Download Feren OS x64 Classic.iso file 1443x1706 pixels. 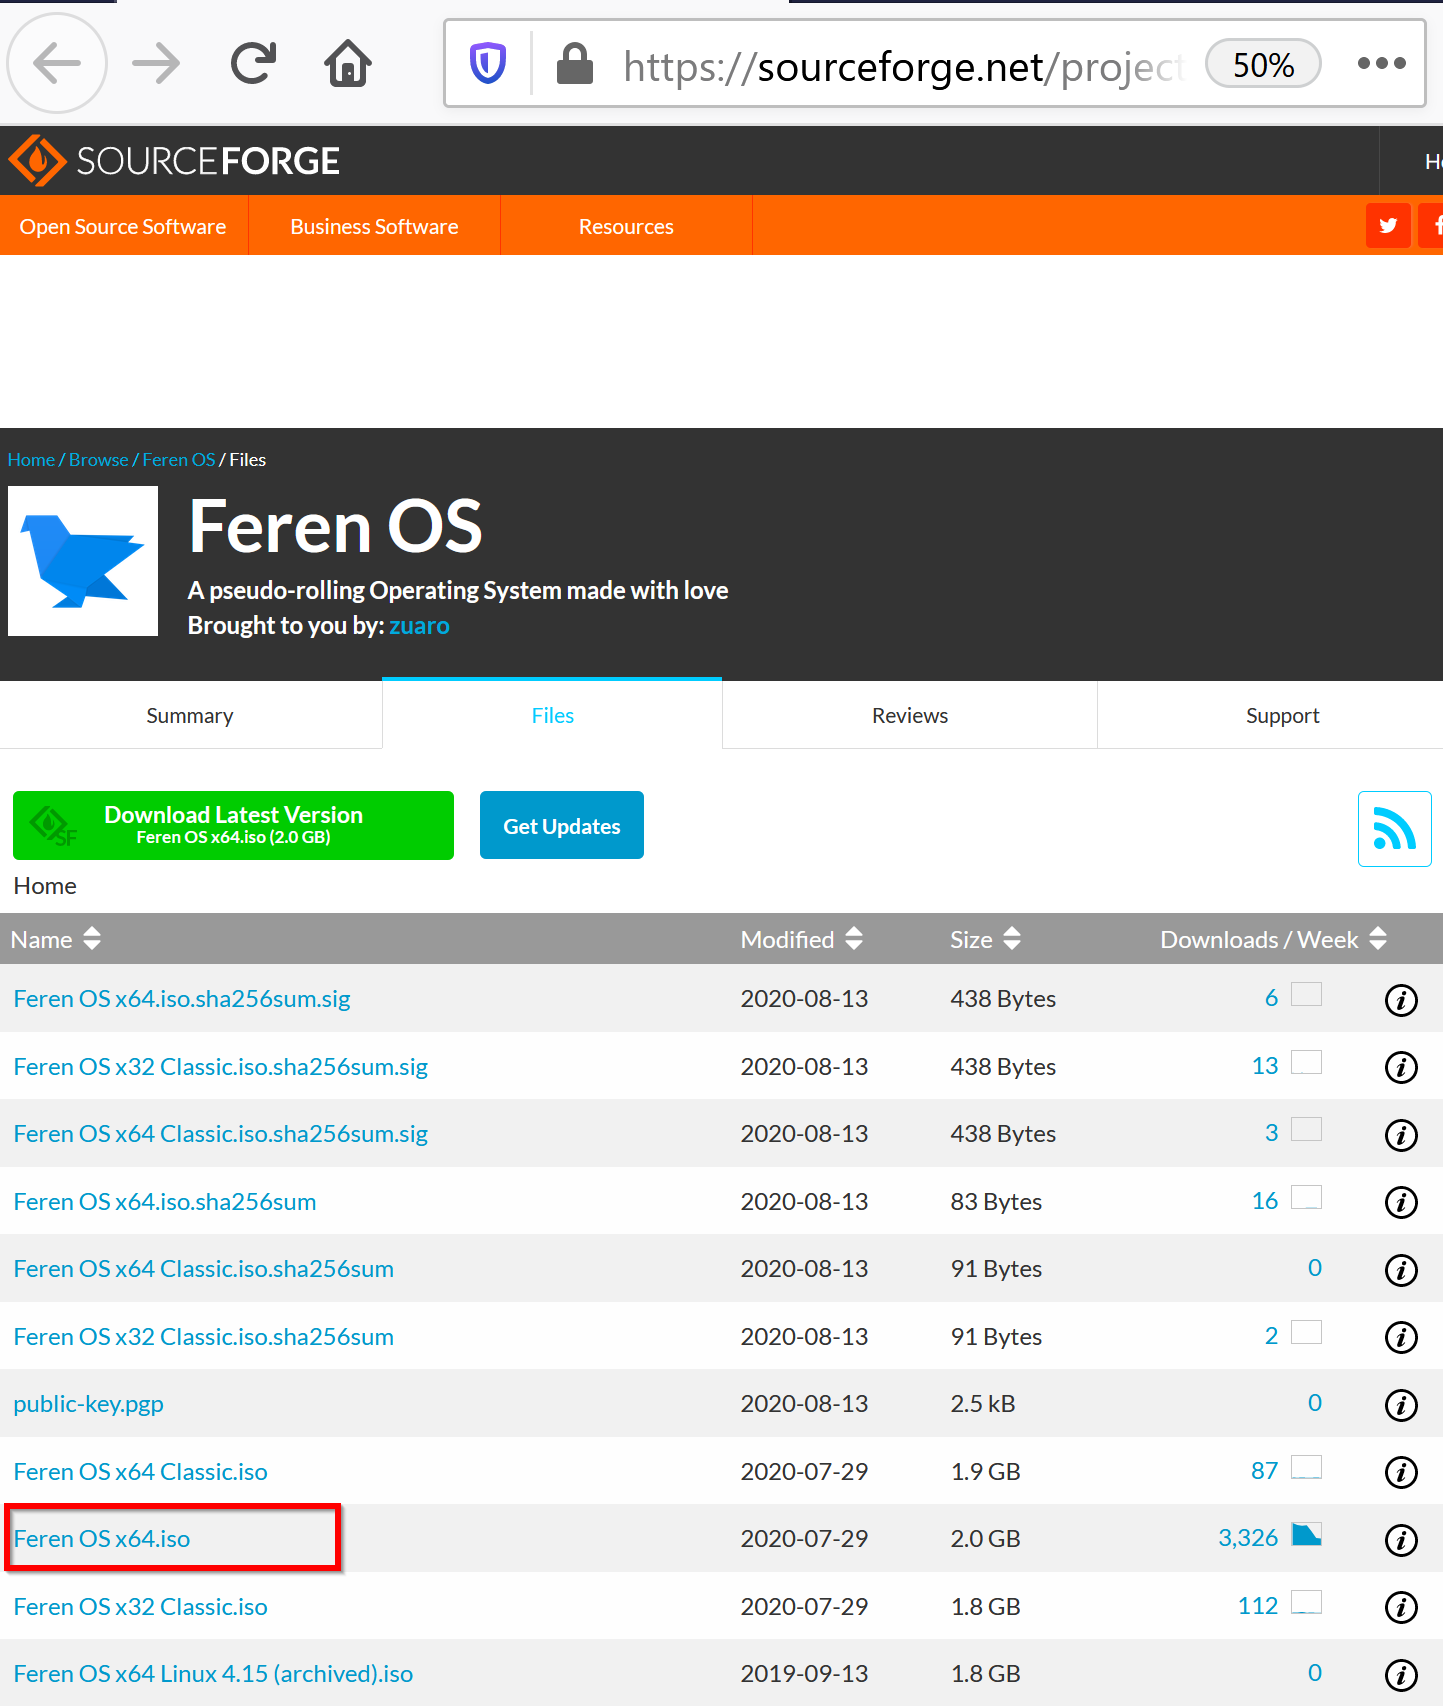141,1472
